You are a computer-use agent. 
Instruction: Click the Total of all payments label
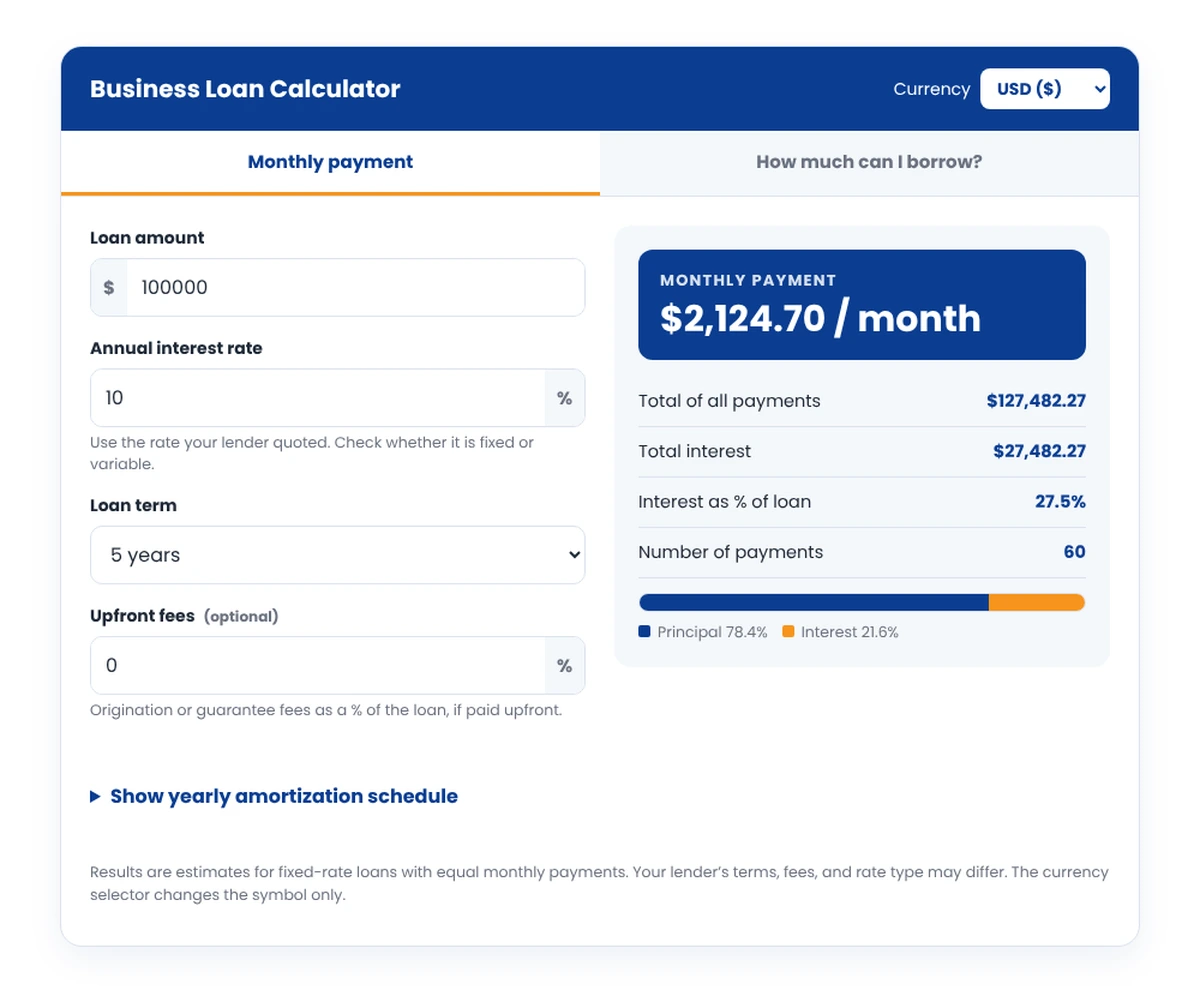[x=729, y=401]
